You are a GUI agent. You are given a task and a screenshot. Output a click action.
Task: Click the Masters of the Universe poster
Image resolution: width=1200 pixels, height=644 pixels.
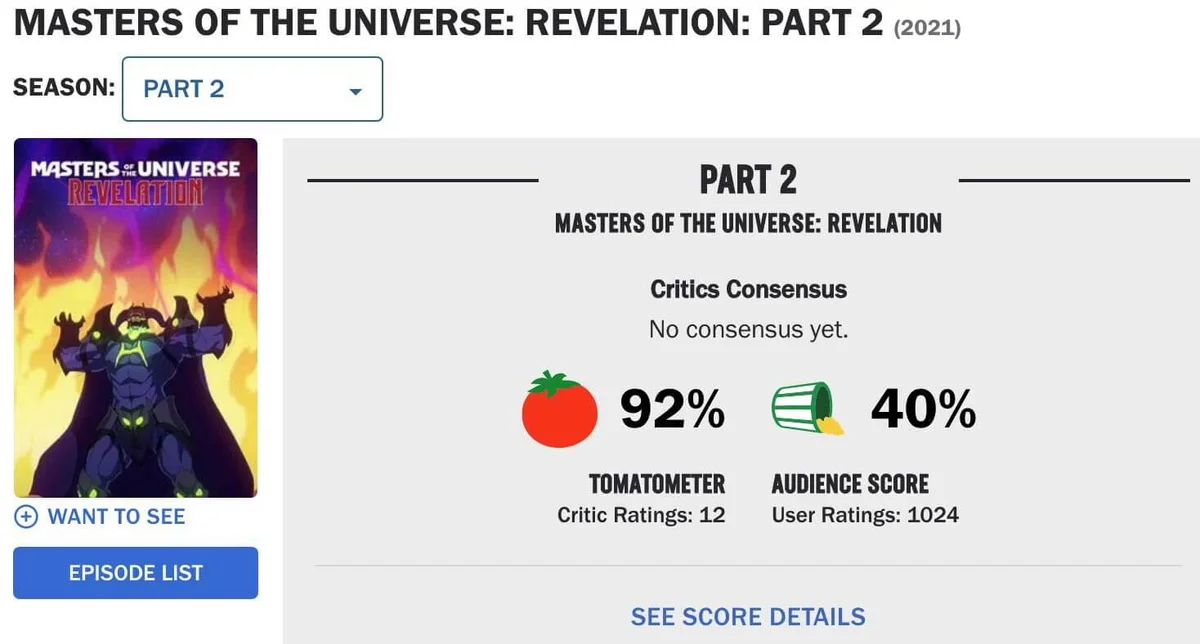135,318
